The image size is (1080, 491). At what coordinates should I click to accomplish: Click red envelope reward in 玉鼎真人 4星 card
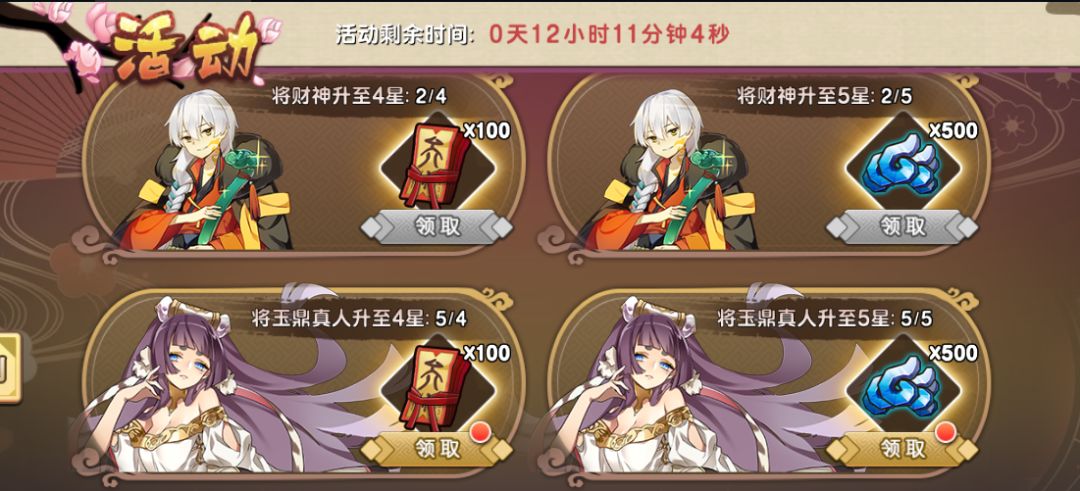[x=435, y=388]
